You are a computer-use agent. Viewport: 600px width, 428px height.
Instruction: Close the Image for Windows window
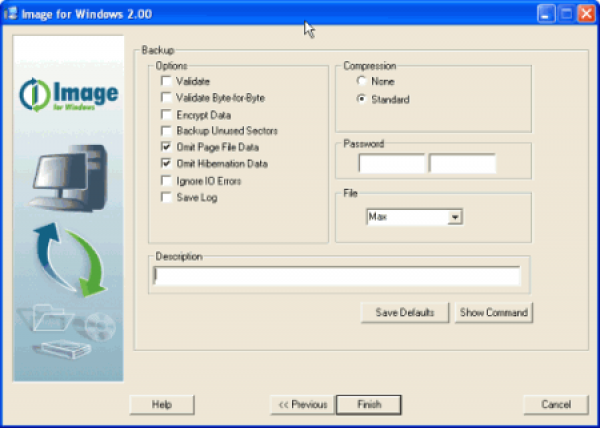[586, 14]
